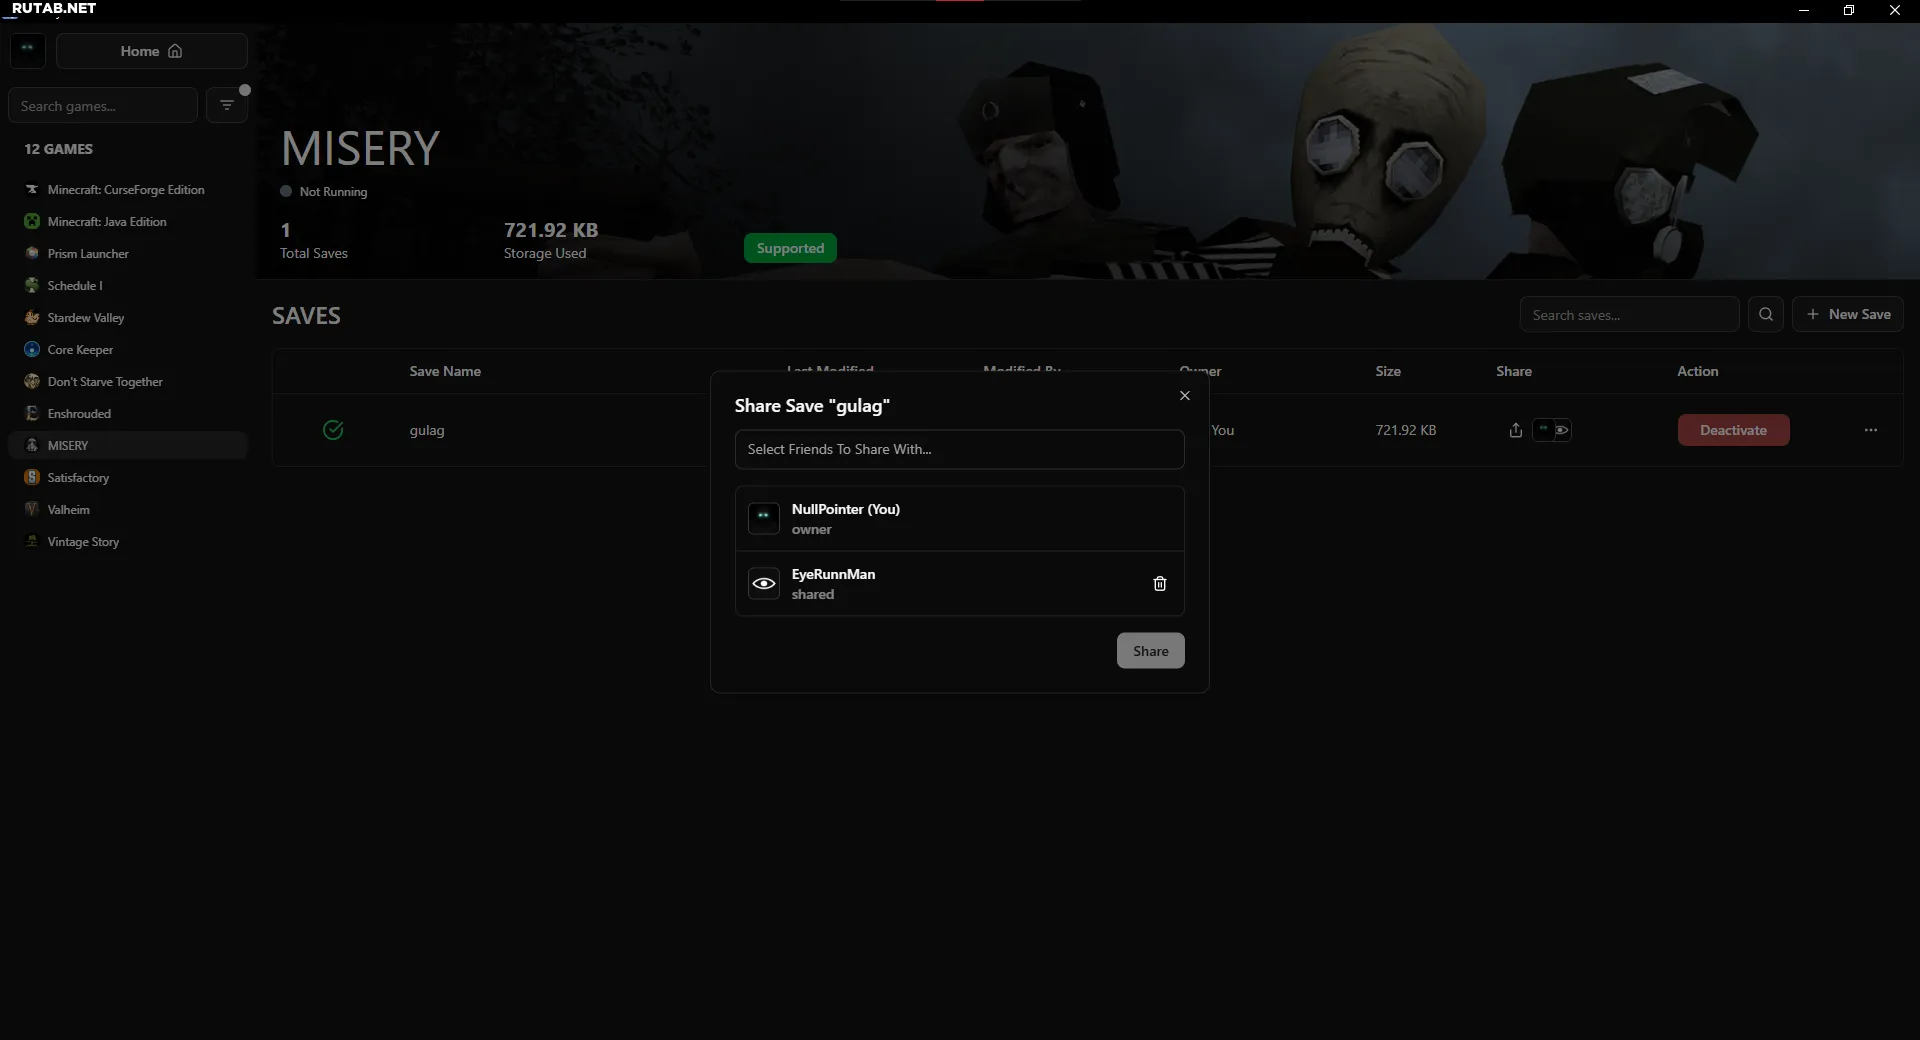Go to the Home page
The height and width of the screenshot is (1040, 1920).
(x=151, y=52)
